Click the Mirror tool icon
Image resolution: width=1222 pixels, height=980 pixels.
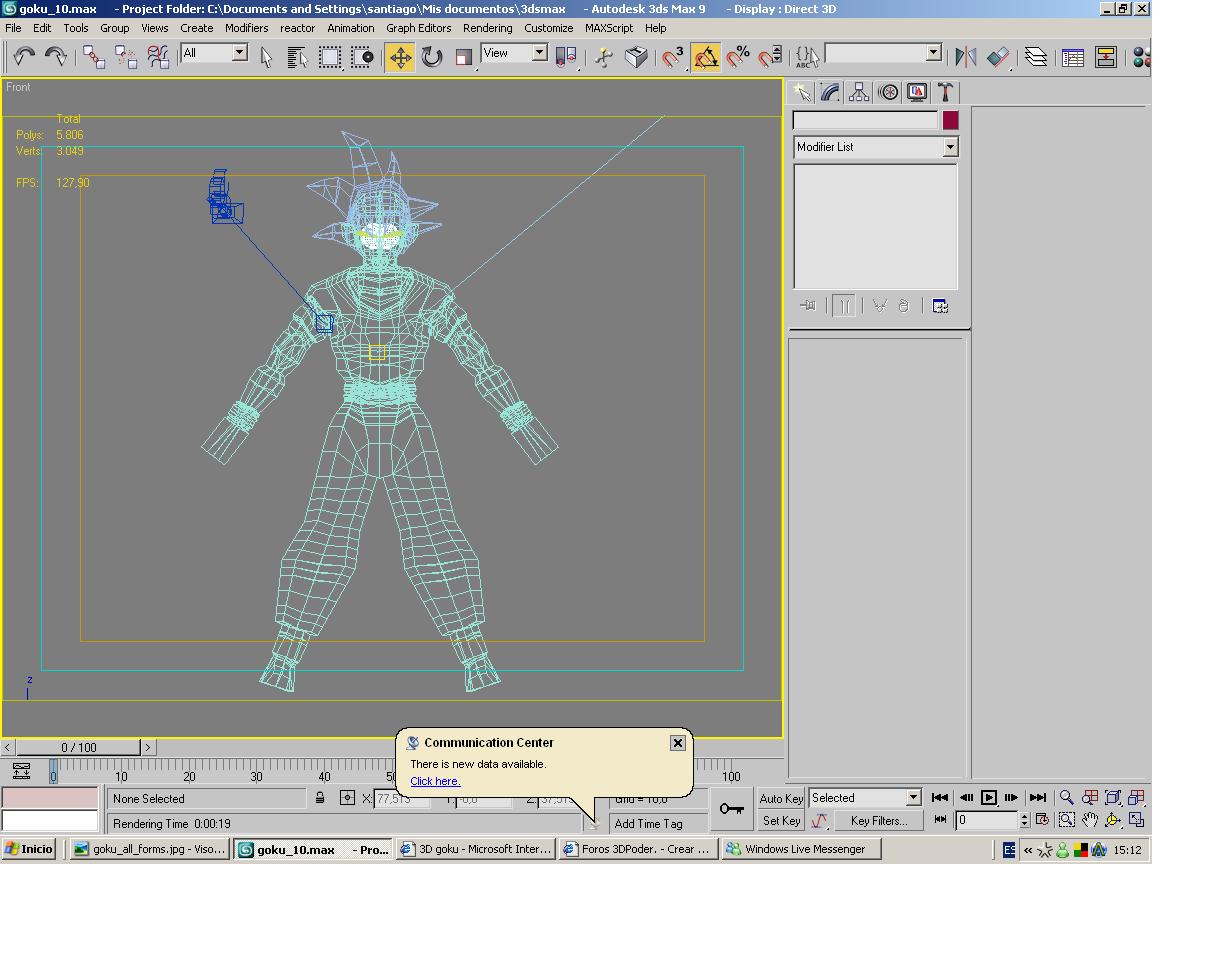click(966, 57)
